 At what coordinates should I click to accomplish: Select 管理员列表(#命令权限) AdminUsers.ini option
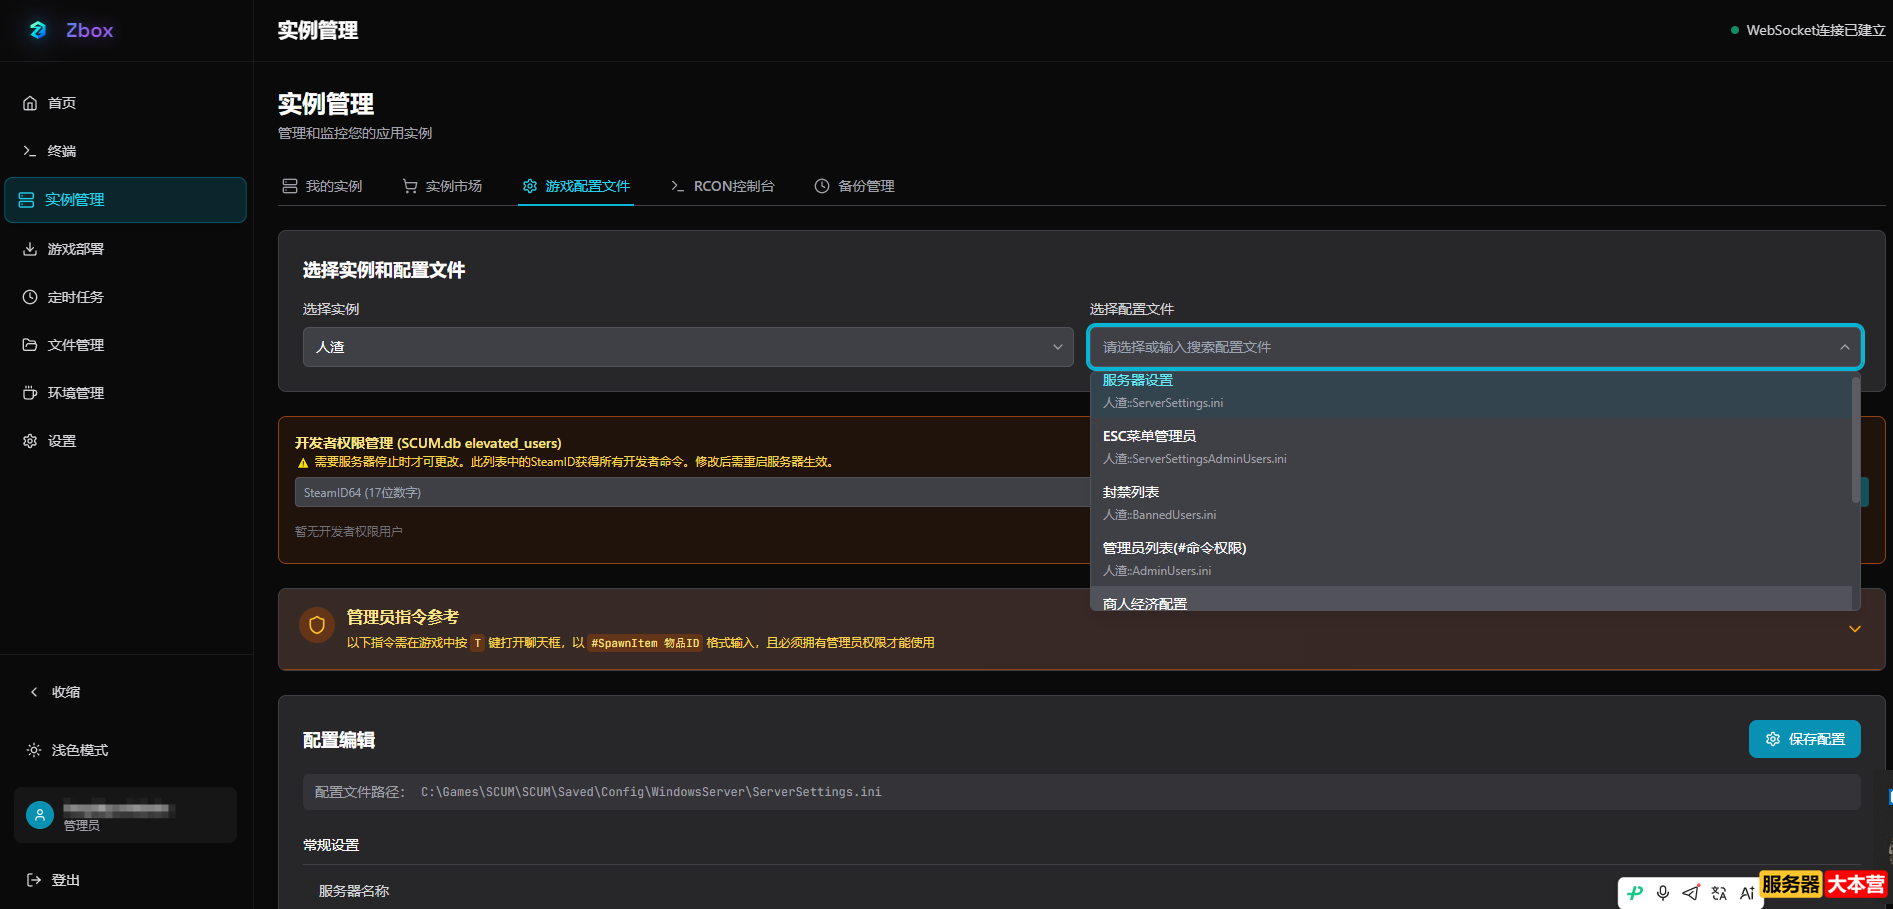pos(1471,558)
